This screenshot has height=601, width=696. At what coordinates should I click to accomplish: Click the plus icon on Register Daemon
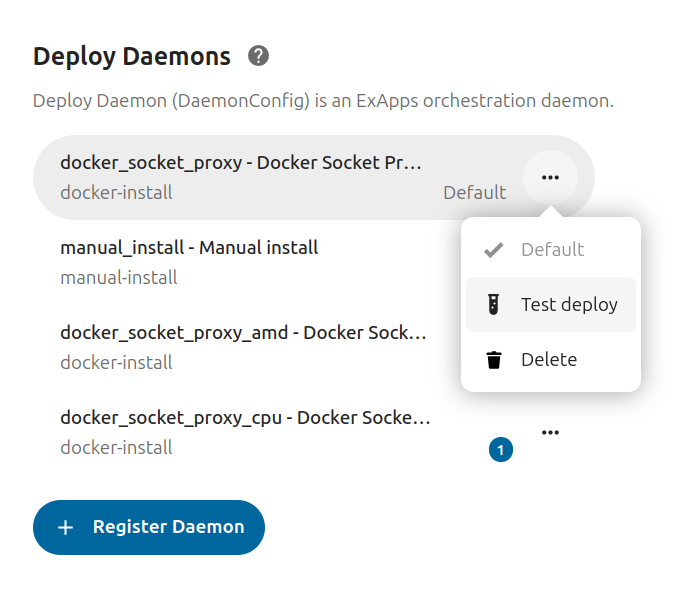point(66,527)
